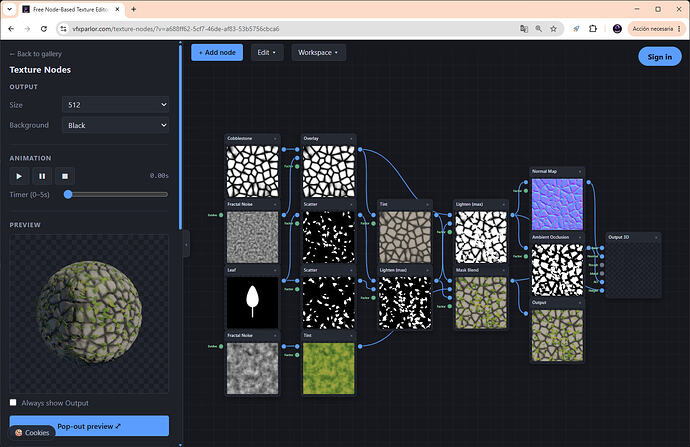Screen dimensions: 690x447
Task: Expand the Workspace dropdown menu
Action: click(318, 52)
